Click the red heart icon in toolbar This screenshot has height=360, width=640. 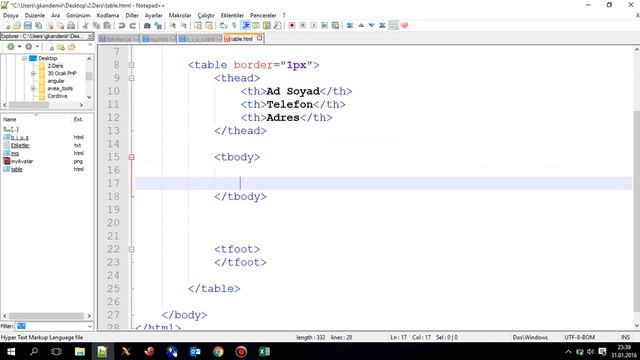(x=404, y=26)
